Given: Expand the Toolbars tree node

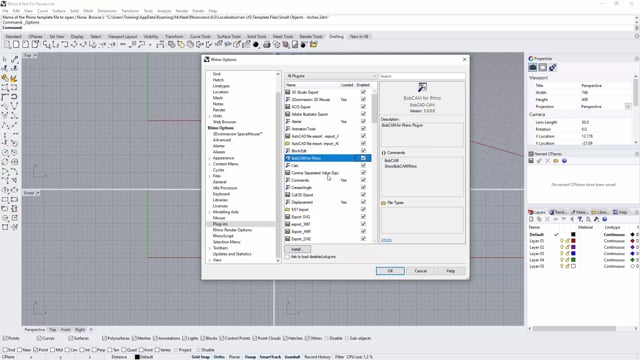Looking at the screenshot, I should click(210, 248).
